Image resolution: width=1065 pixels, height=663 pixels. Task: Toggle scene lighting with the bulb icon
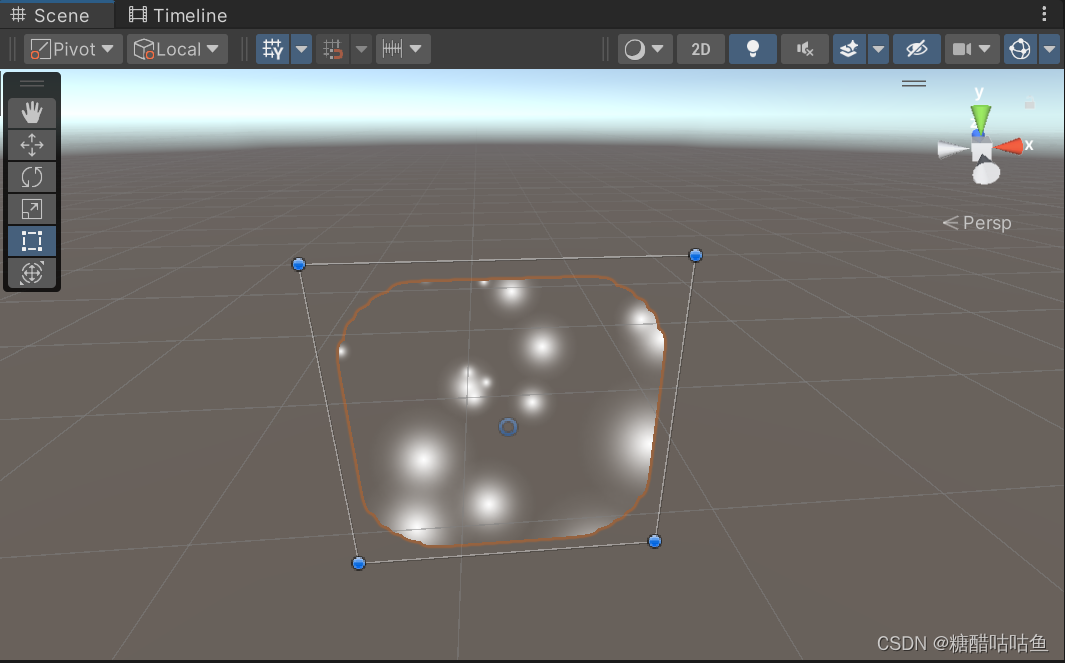752,48
